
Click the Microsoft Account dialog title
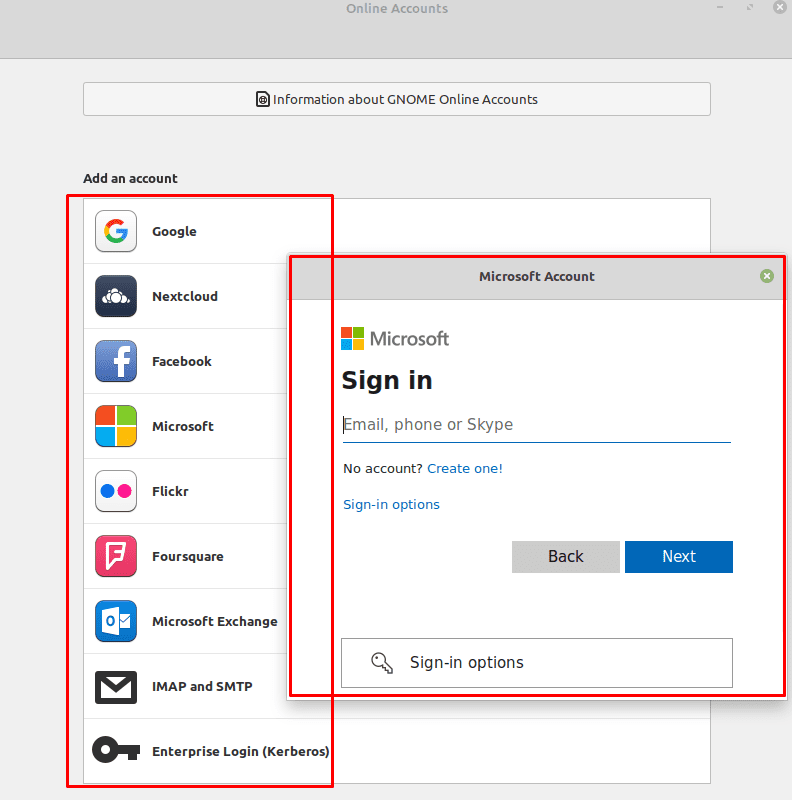pos(537,277)
